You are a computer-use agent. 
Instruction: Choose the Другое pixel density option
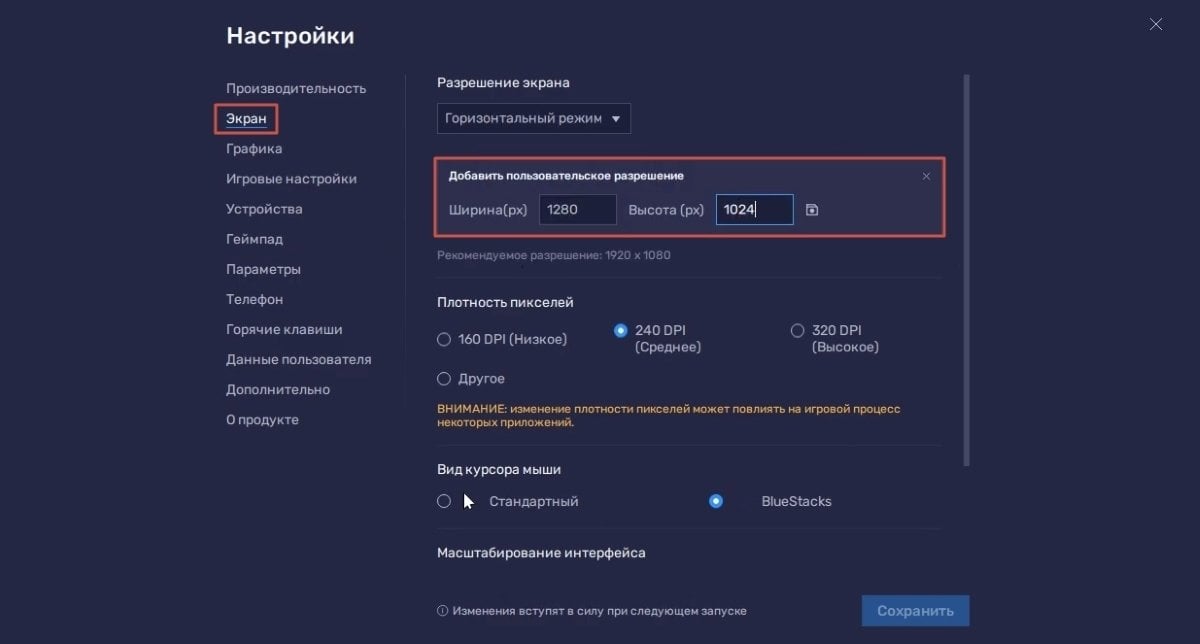pos(444,379)
